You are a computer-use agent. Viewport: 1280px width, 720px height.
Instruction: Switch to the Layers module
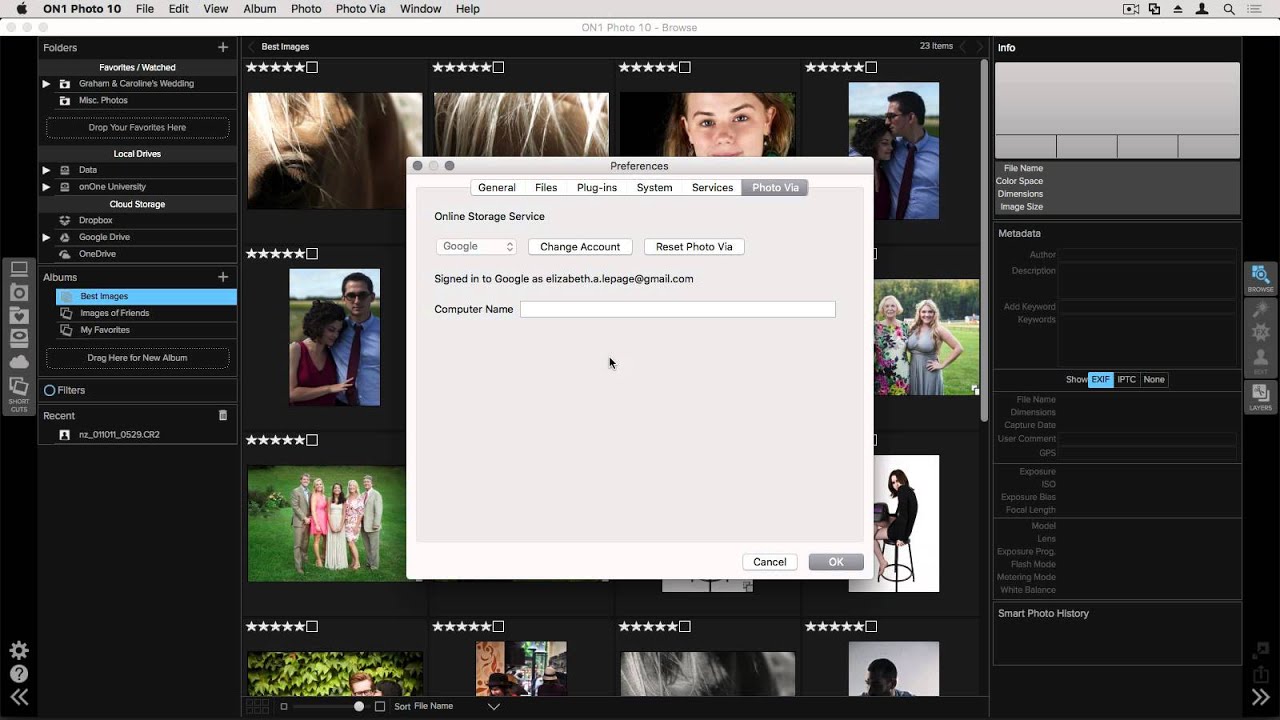tap(1260, 397)
